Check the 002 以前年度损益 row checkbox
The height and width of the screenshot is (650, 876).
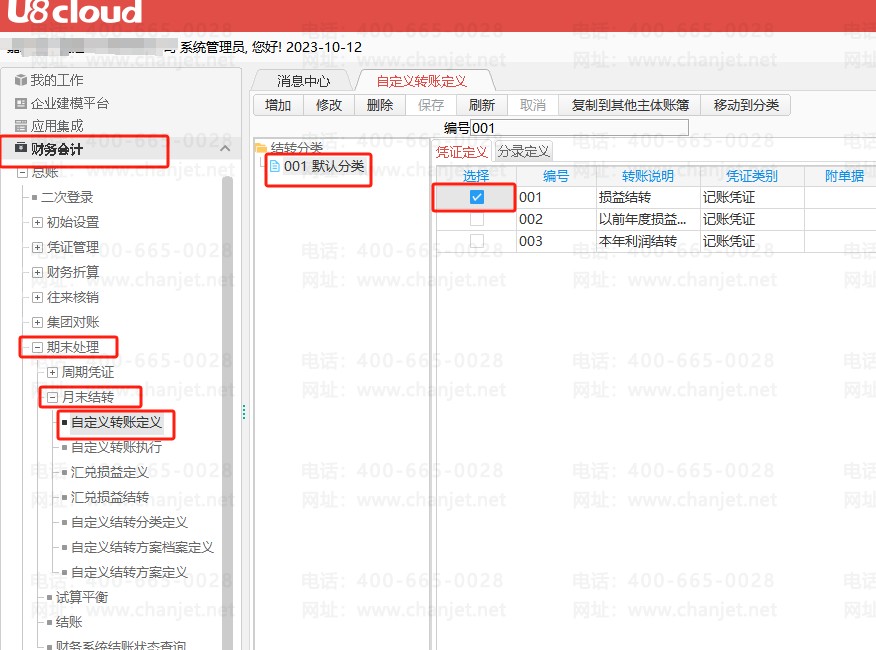point(477,219)
